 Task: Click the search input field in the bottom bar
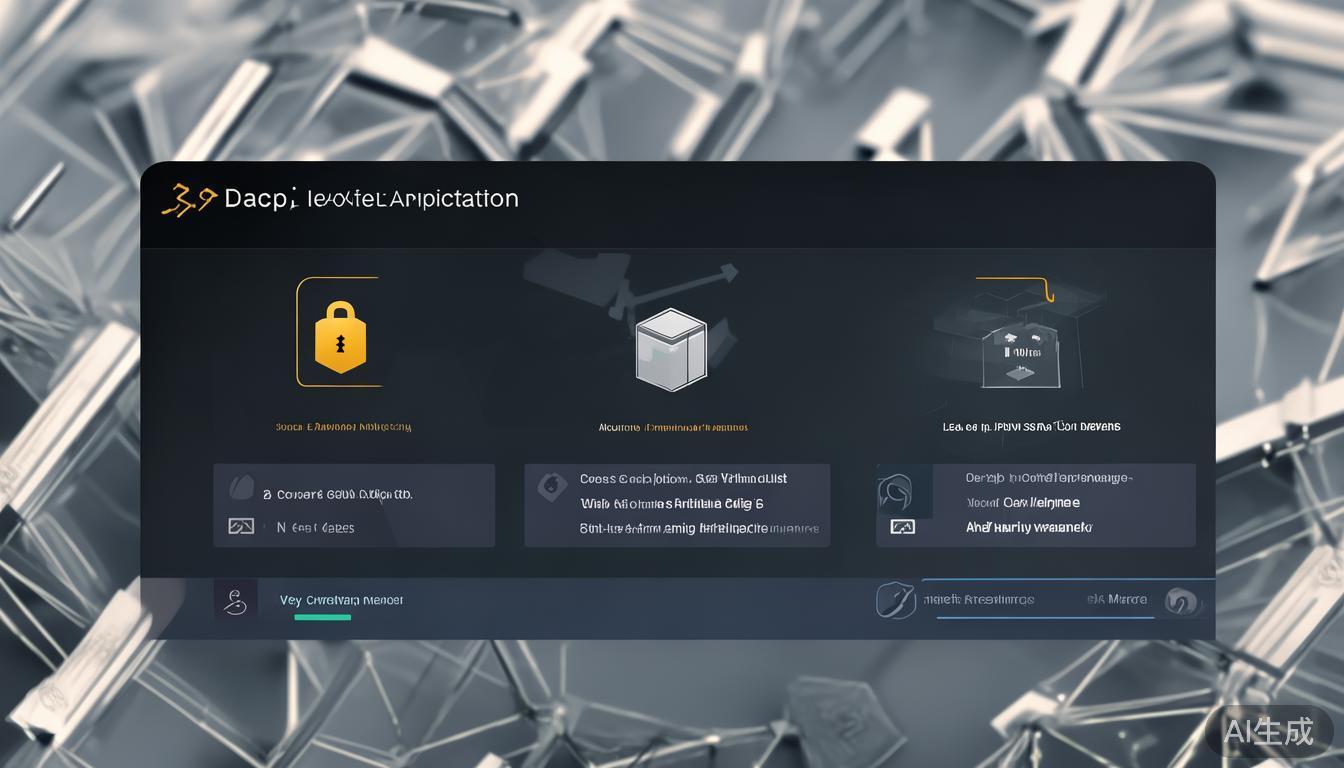[x=1010, y=599]
